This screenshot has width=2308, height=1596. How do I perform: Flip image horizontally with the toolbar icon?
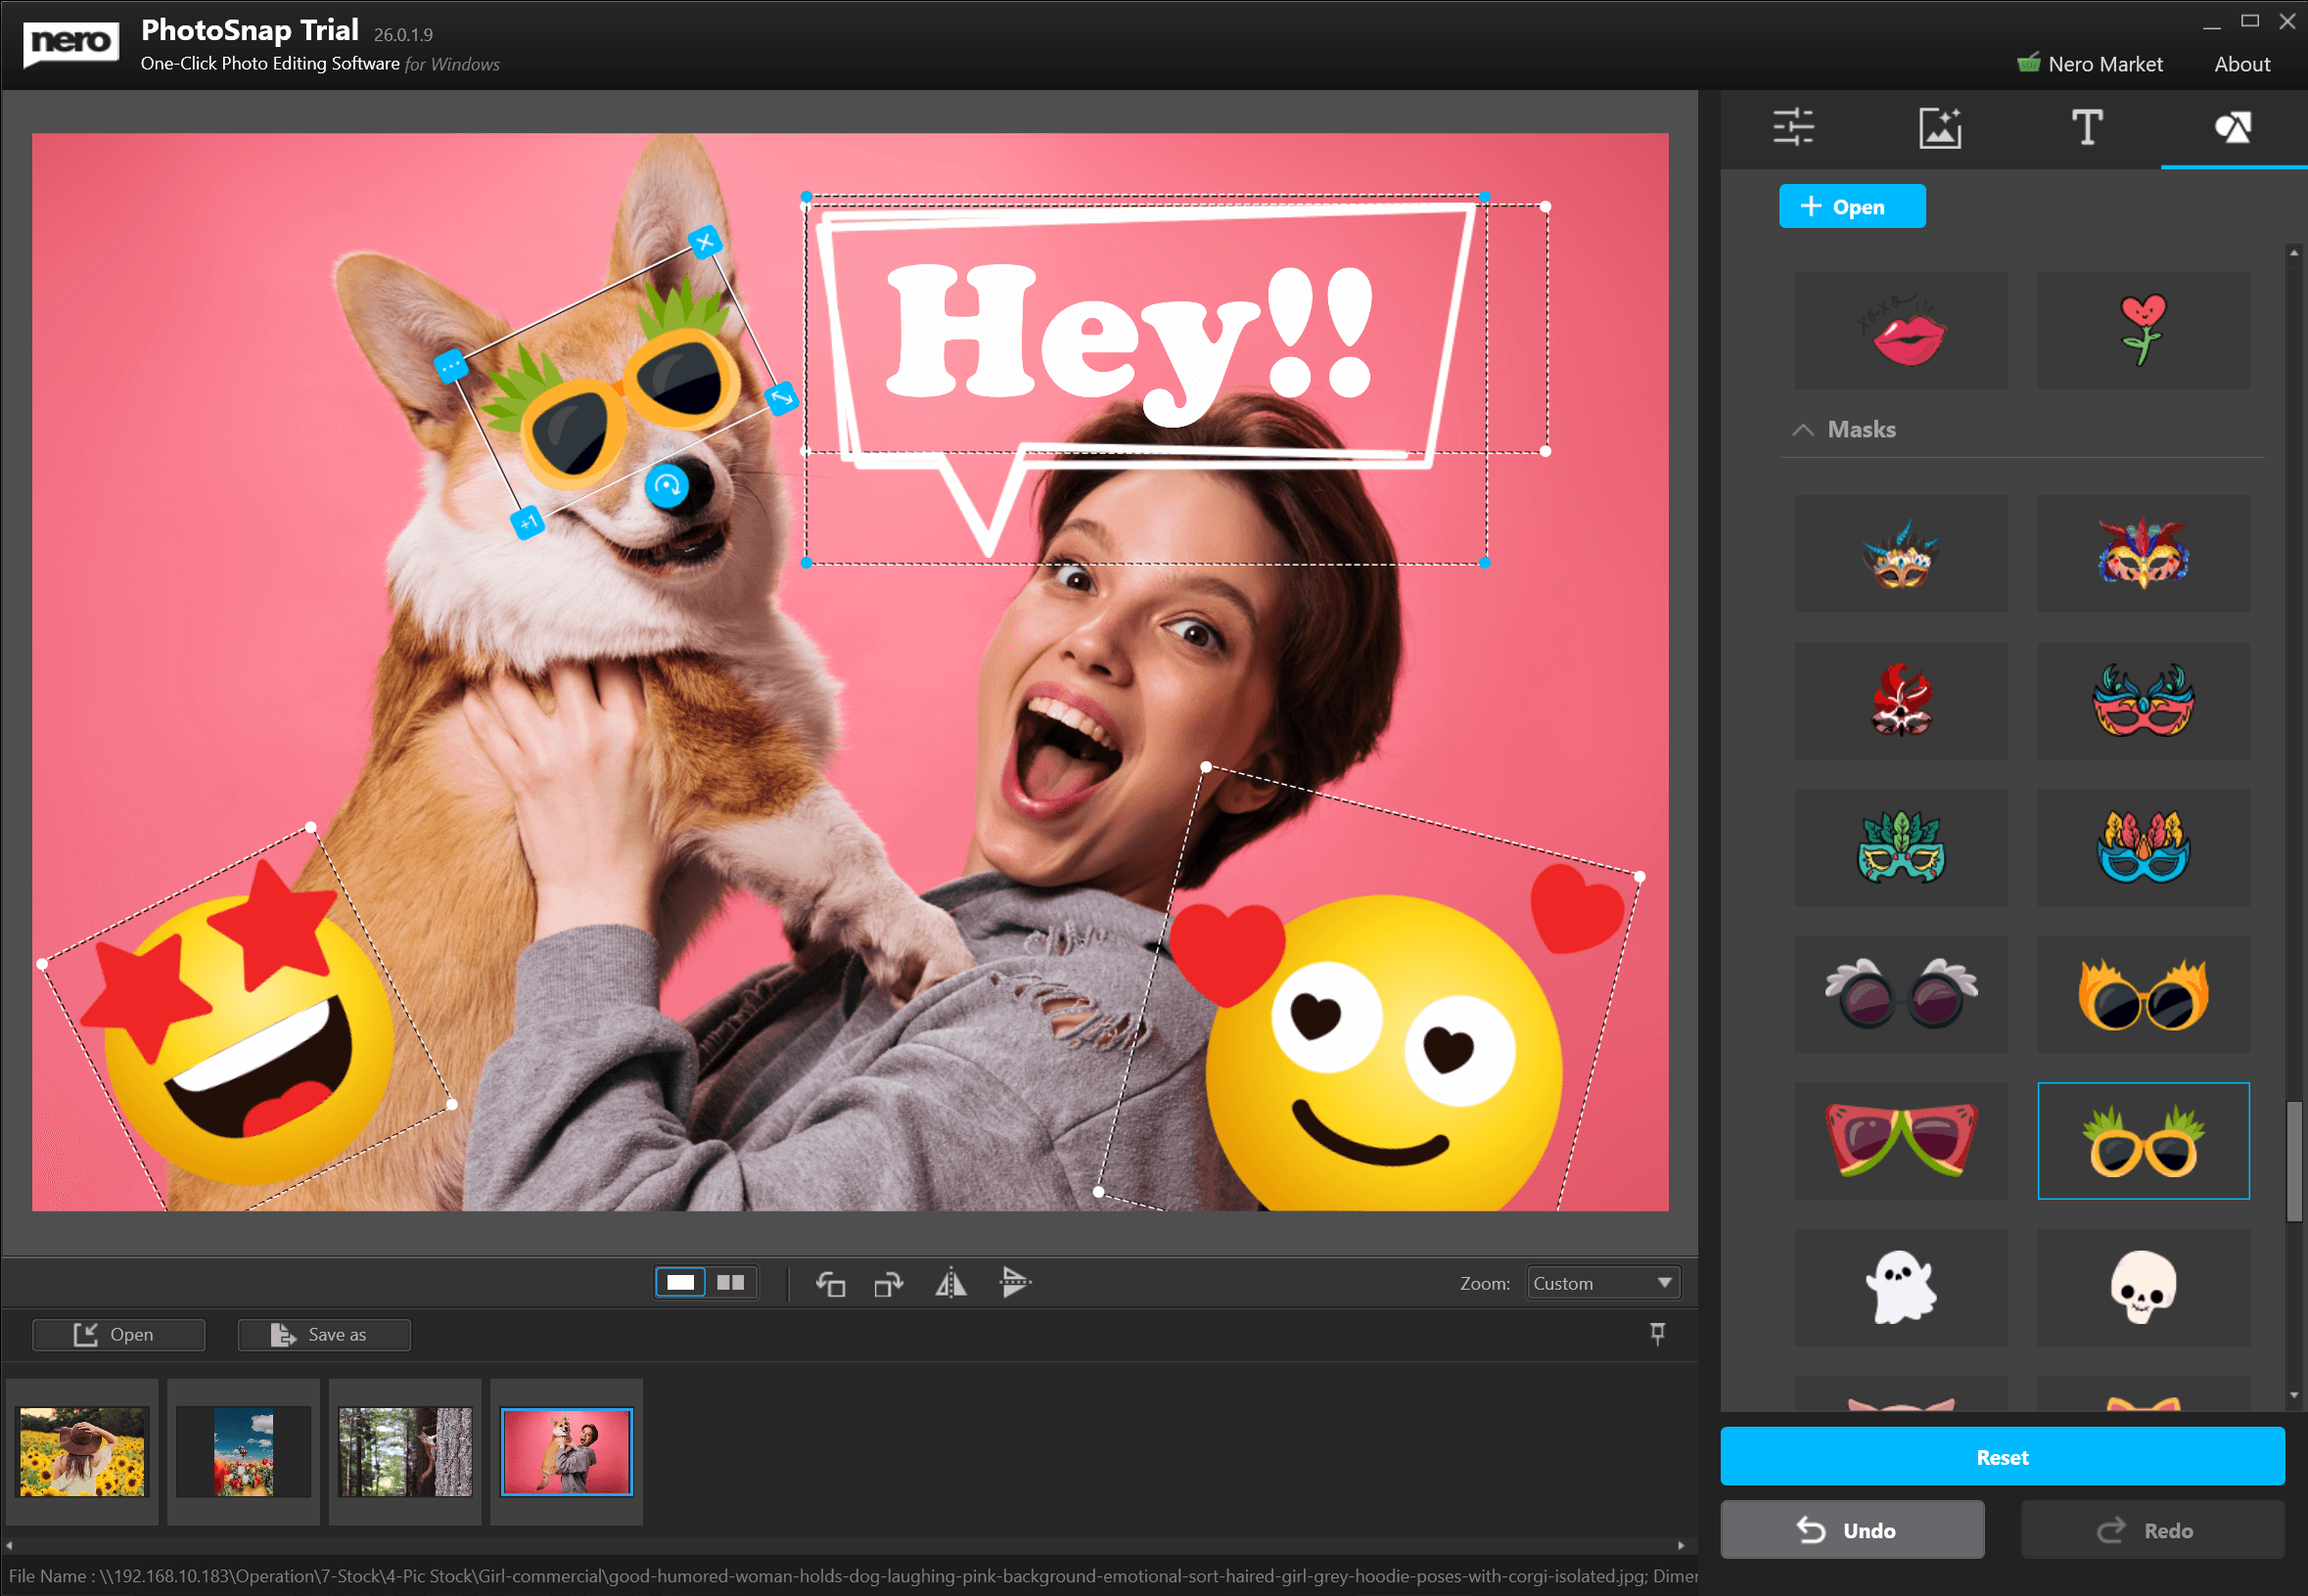[950, 1283]
